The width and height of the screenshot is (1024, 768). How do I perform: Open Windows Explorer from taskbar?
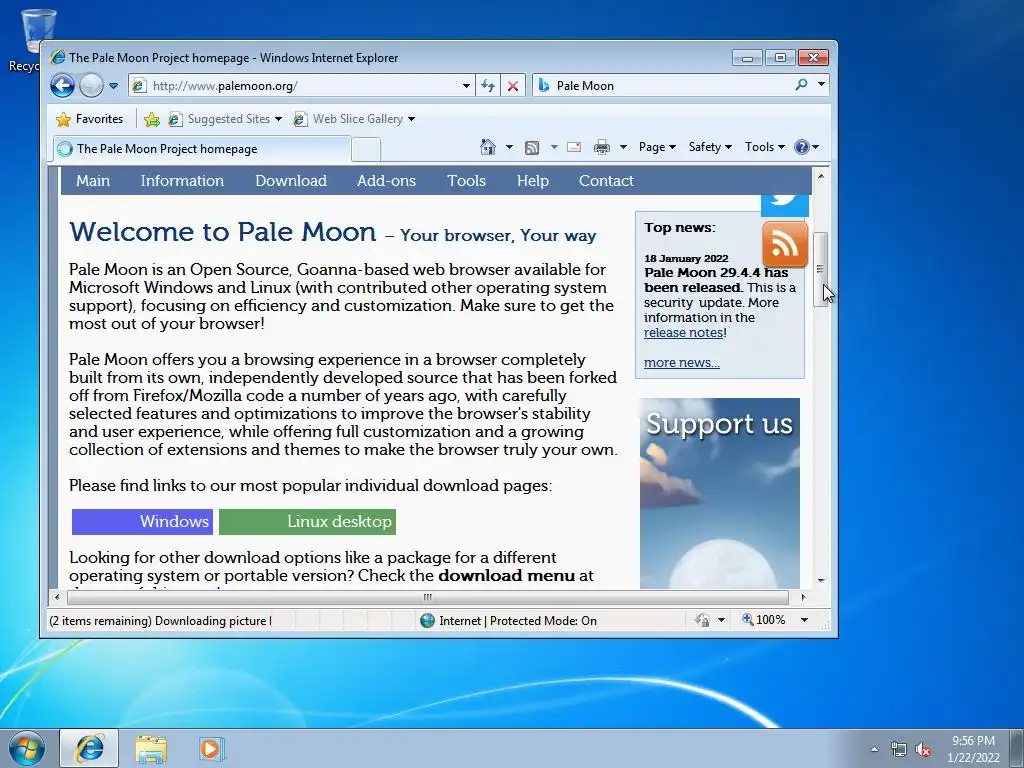pos(151,748)
